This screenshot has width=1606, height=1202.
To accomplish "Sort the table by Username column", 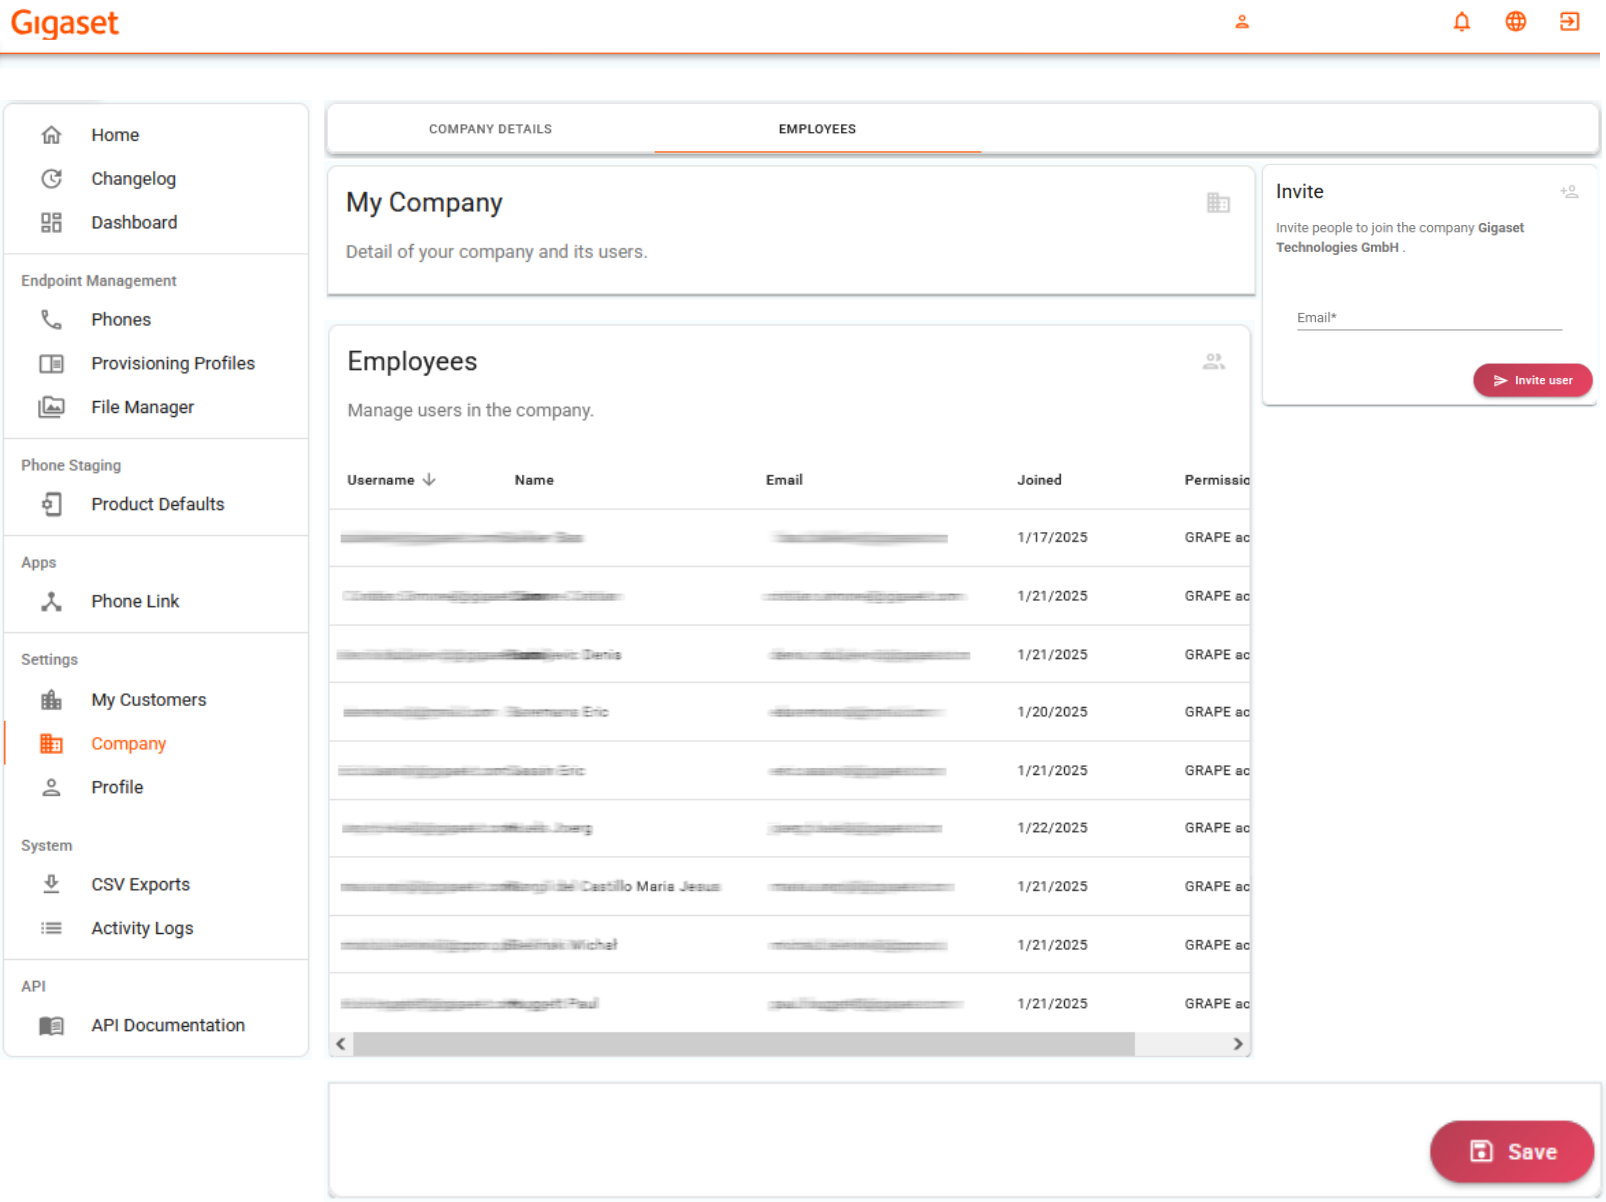I will (381, 480).
